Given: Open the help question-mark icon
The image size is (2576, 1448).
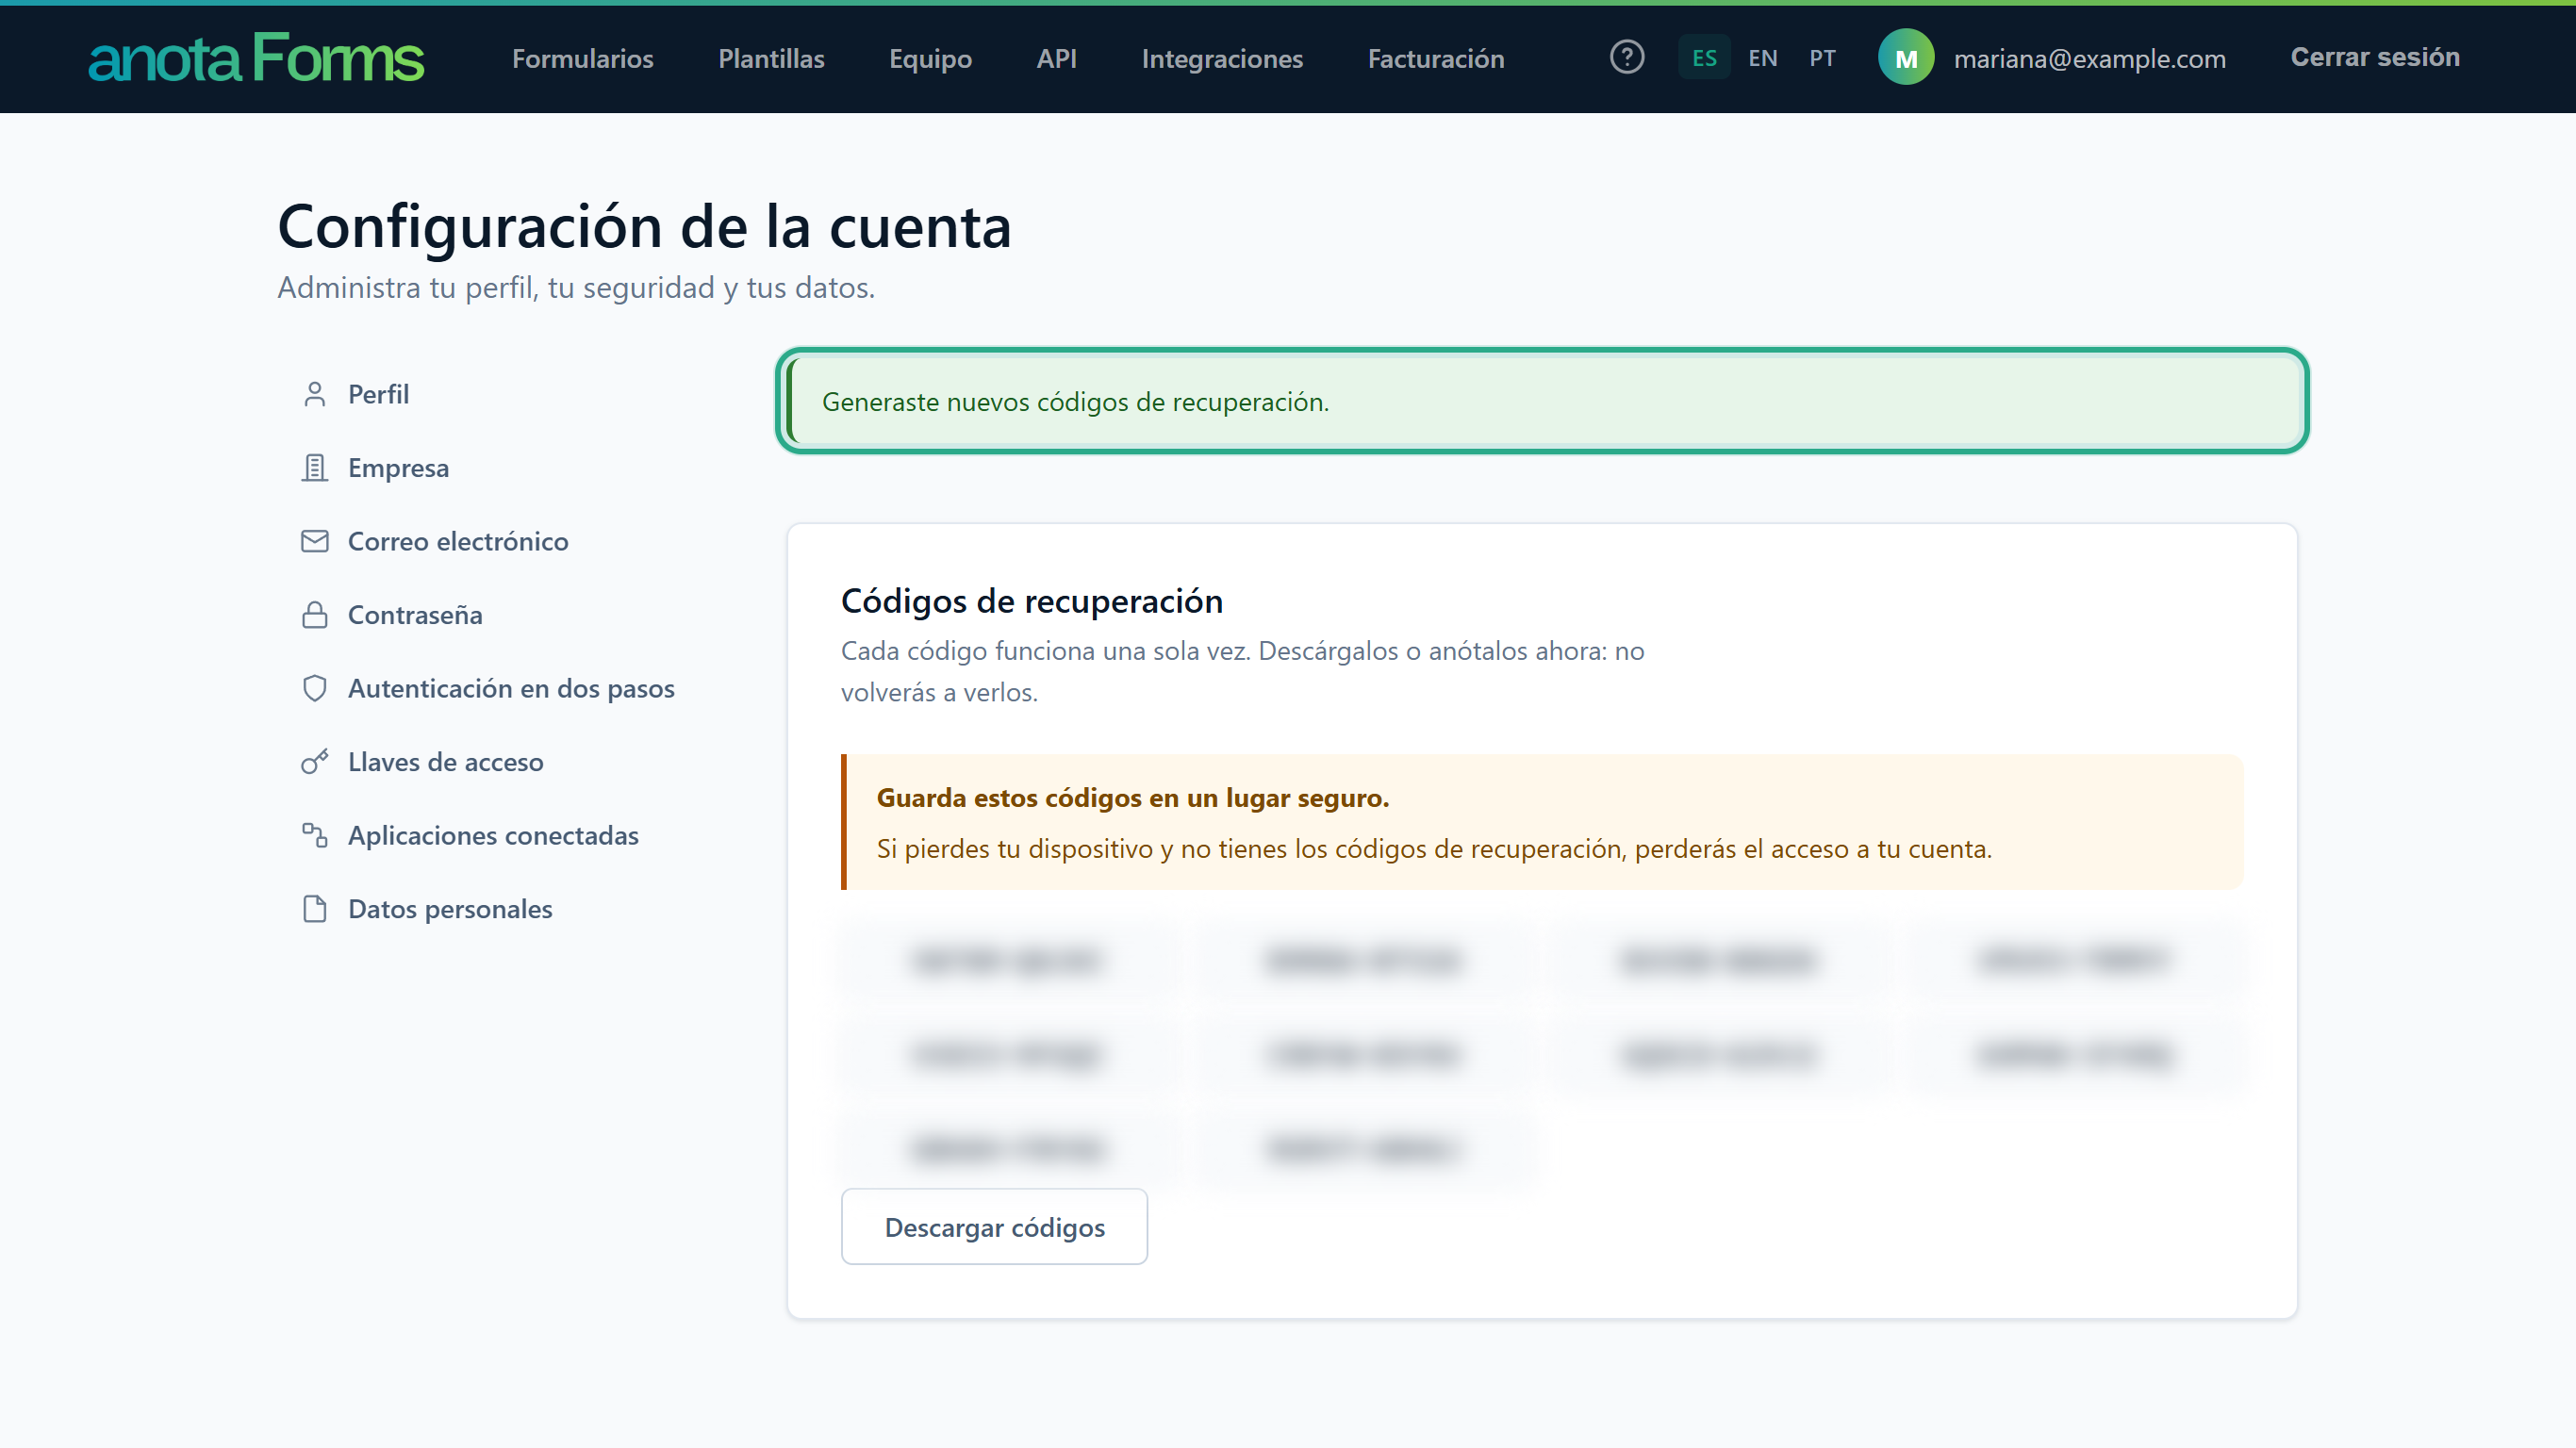Looking at the screenshot, I should coord(1627,57).
